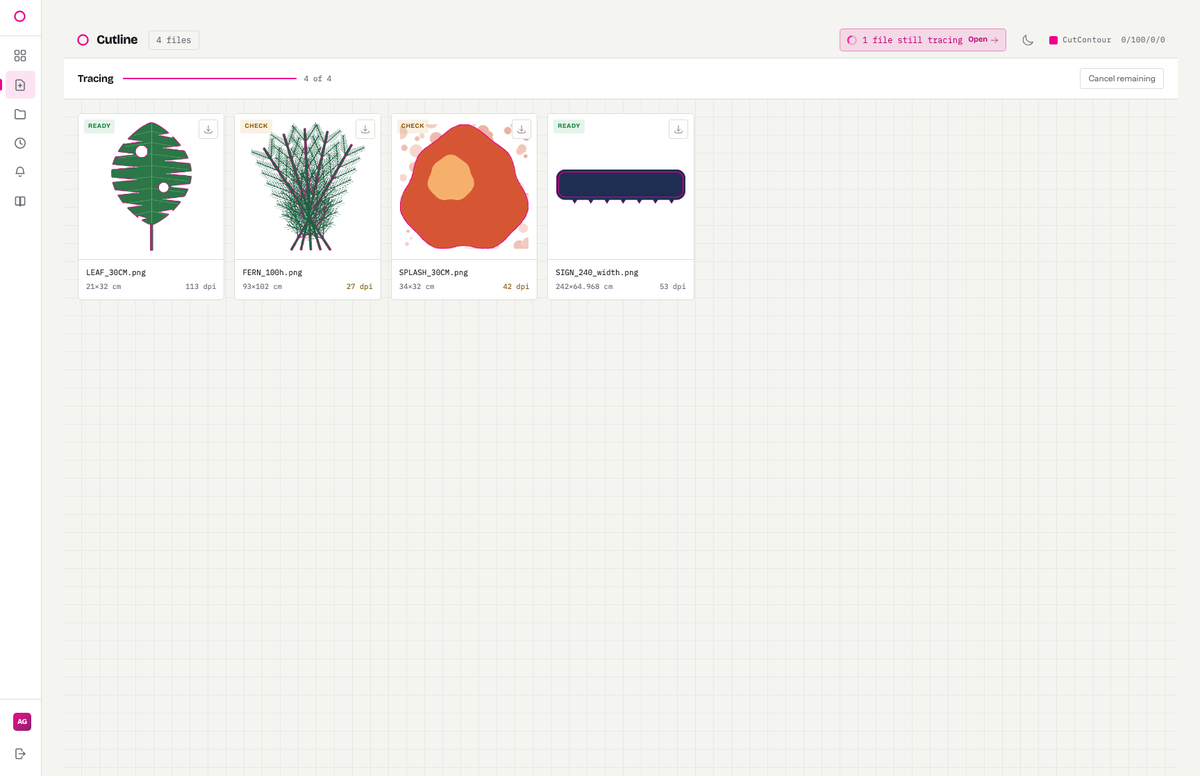The image size is (1200, 776).
Task: Click the log out icon in sidebar
Action: [20, 753]
